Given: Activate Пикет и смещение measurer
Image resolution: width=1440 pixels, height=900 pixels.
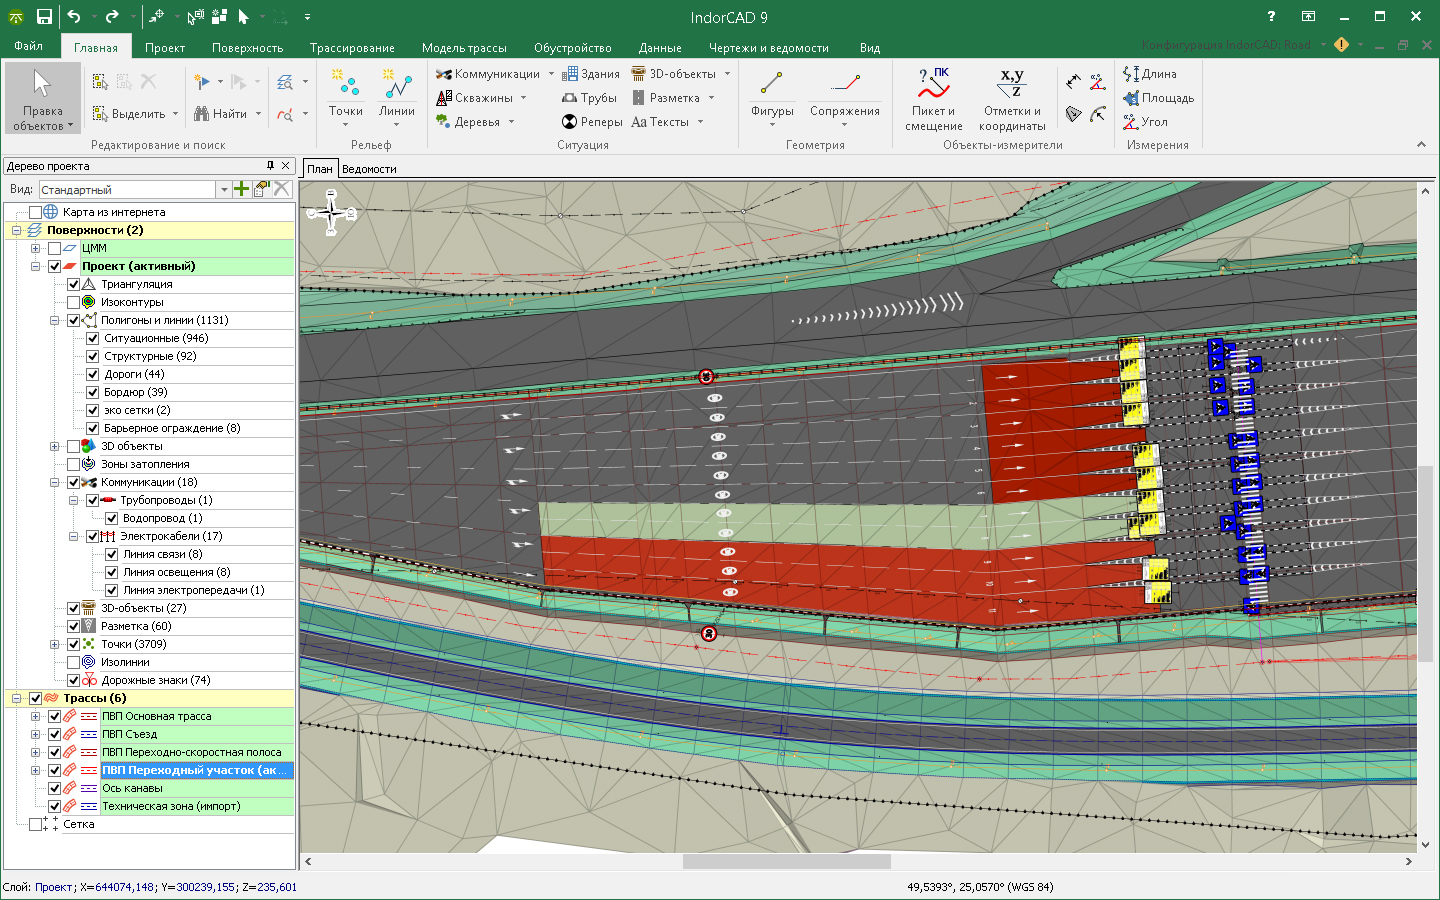Looking at the screenshot, I should tap(934, 99).
